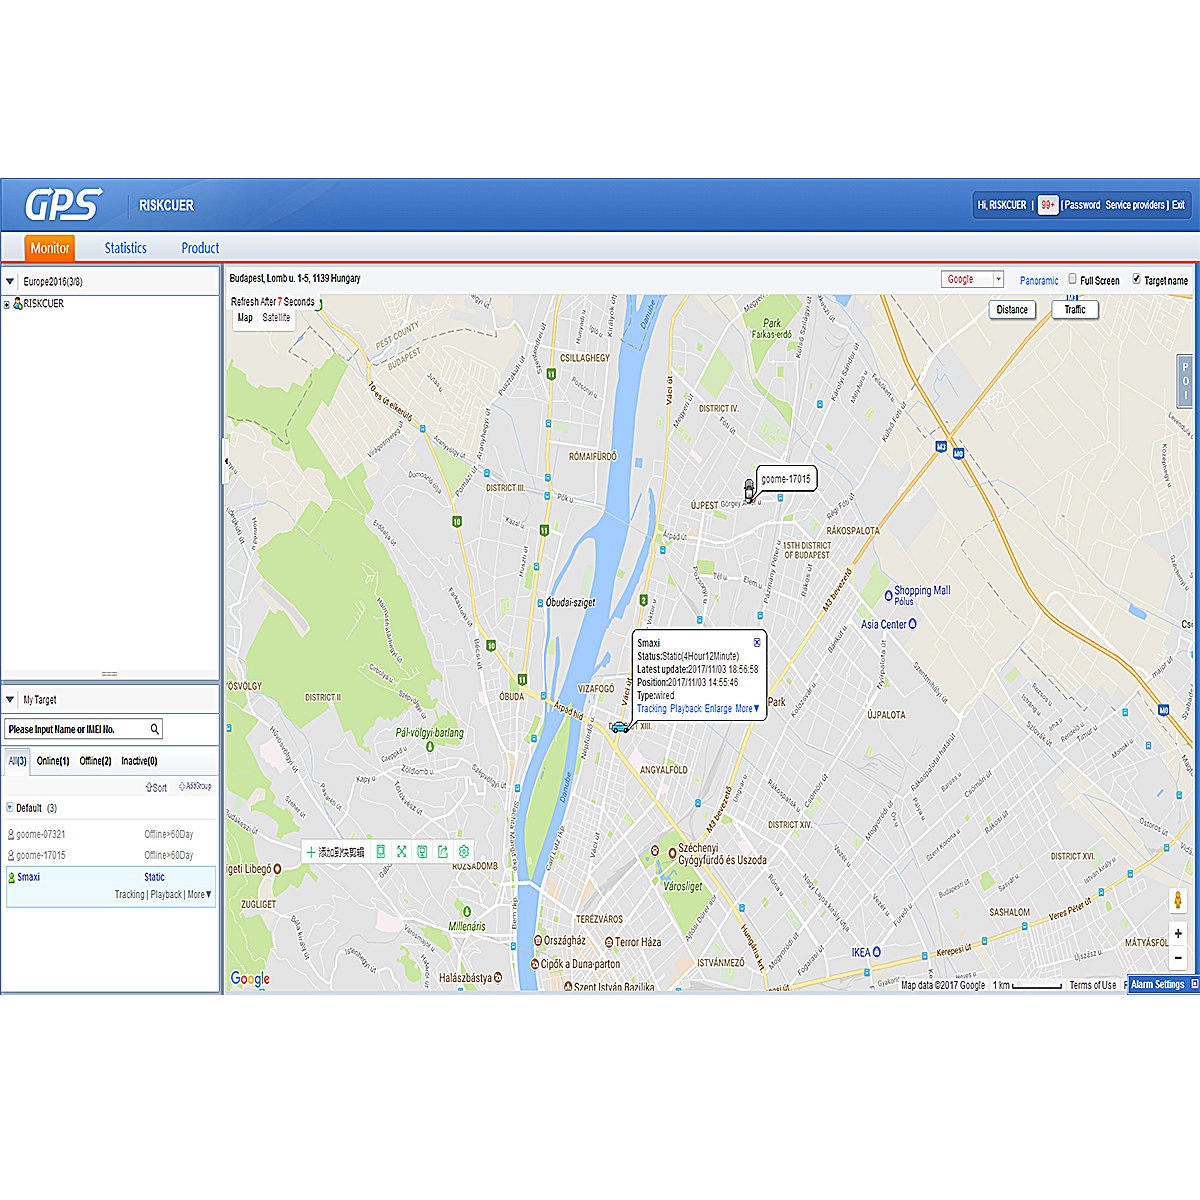Open the Google map provider dropdown
Viewport: 1200px width, 1200px height.
(x=972, y=279)
